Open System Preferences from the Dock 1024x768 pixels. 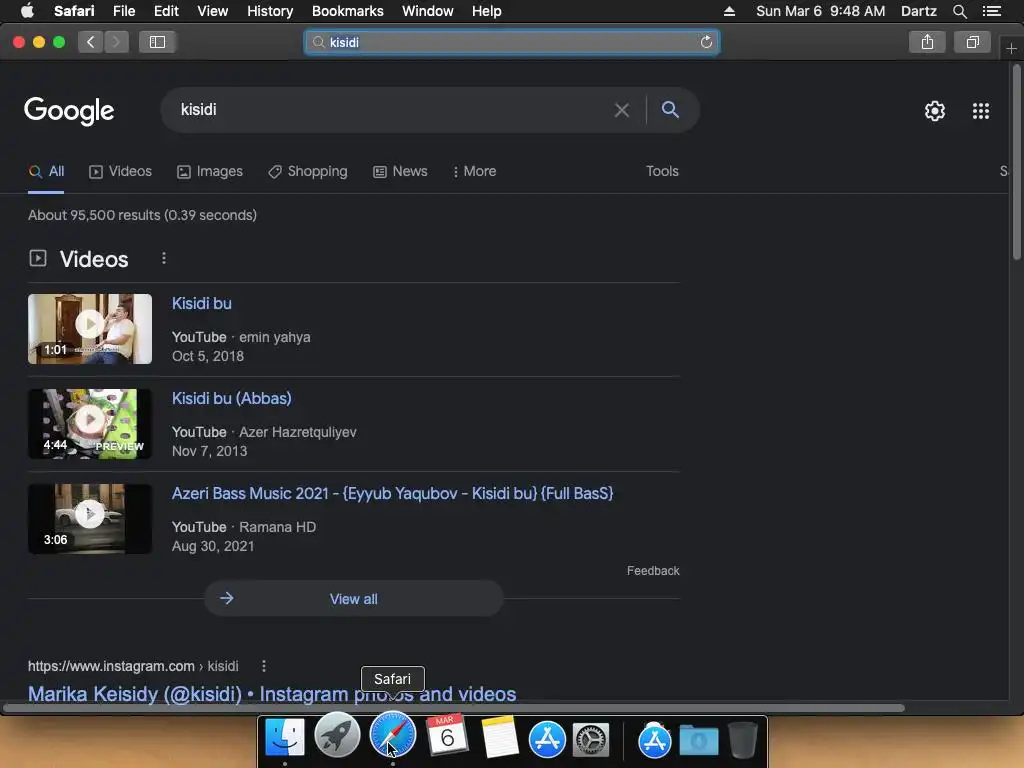click(x=590, y=741)
